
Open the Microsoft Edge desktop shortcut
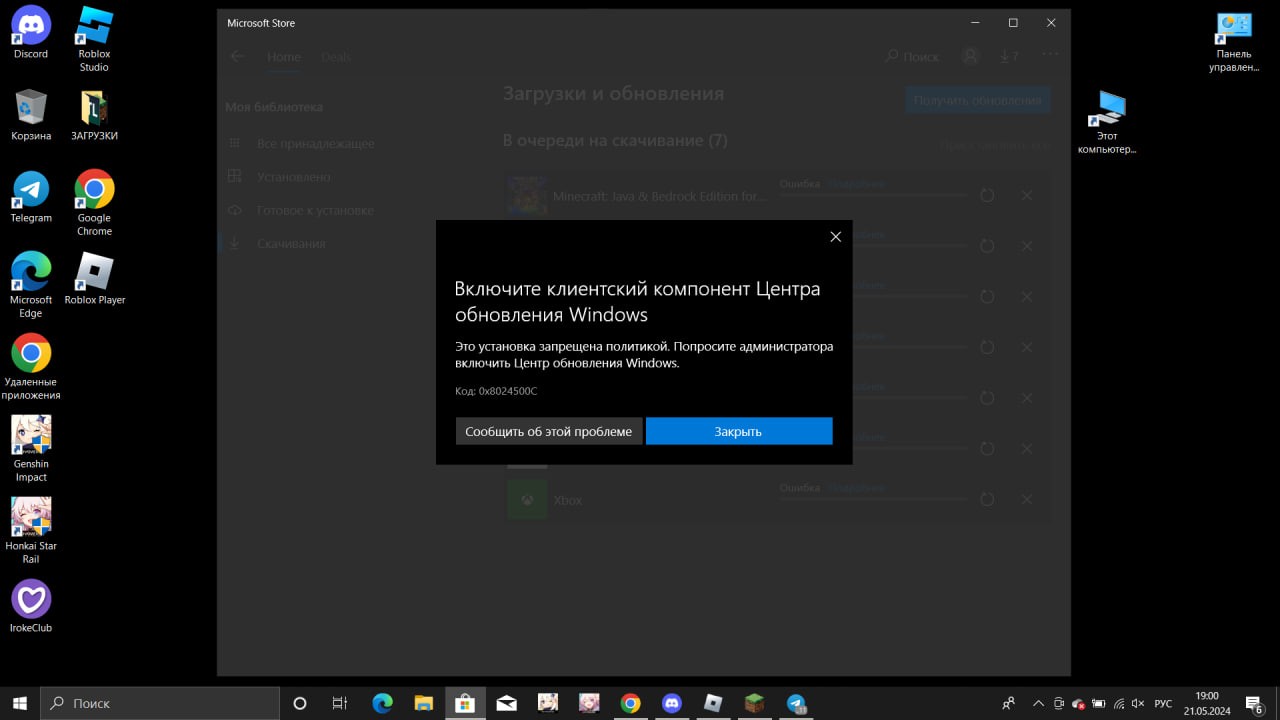click(31, 285)
